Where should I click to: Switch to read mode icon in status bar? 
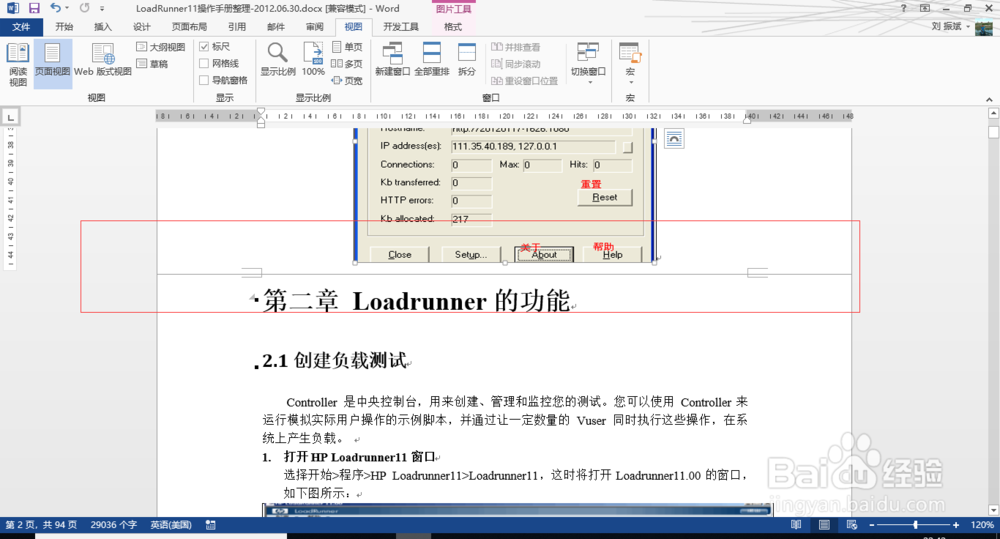click(796, 525)
